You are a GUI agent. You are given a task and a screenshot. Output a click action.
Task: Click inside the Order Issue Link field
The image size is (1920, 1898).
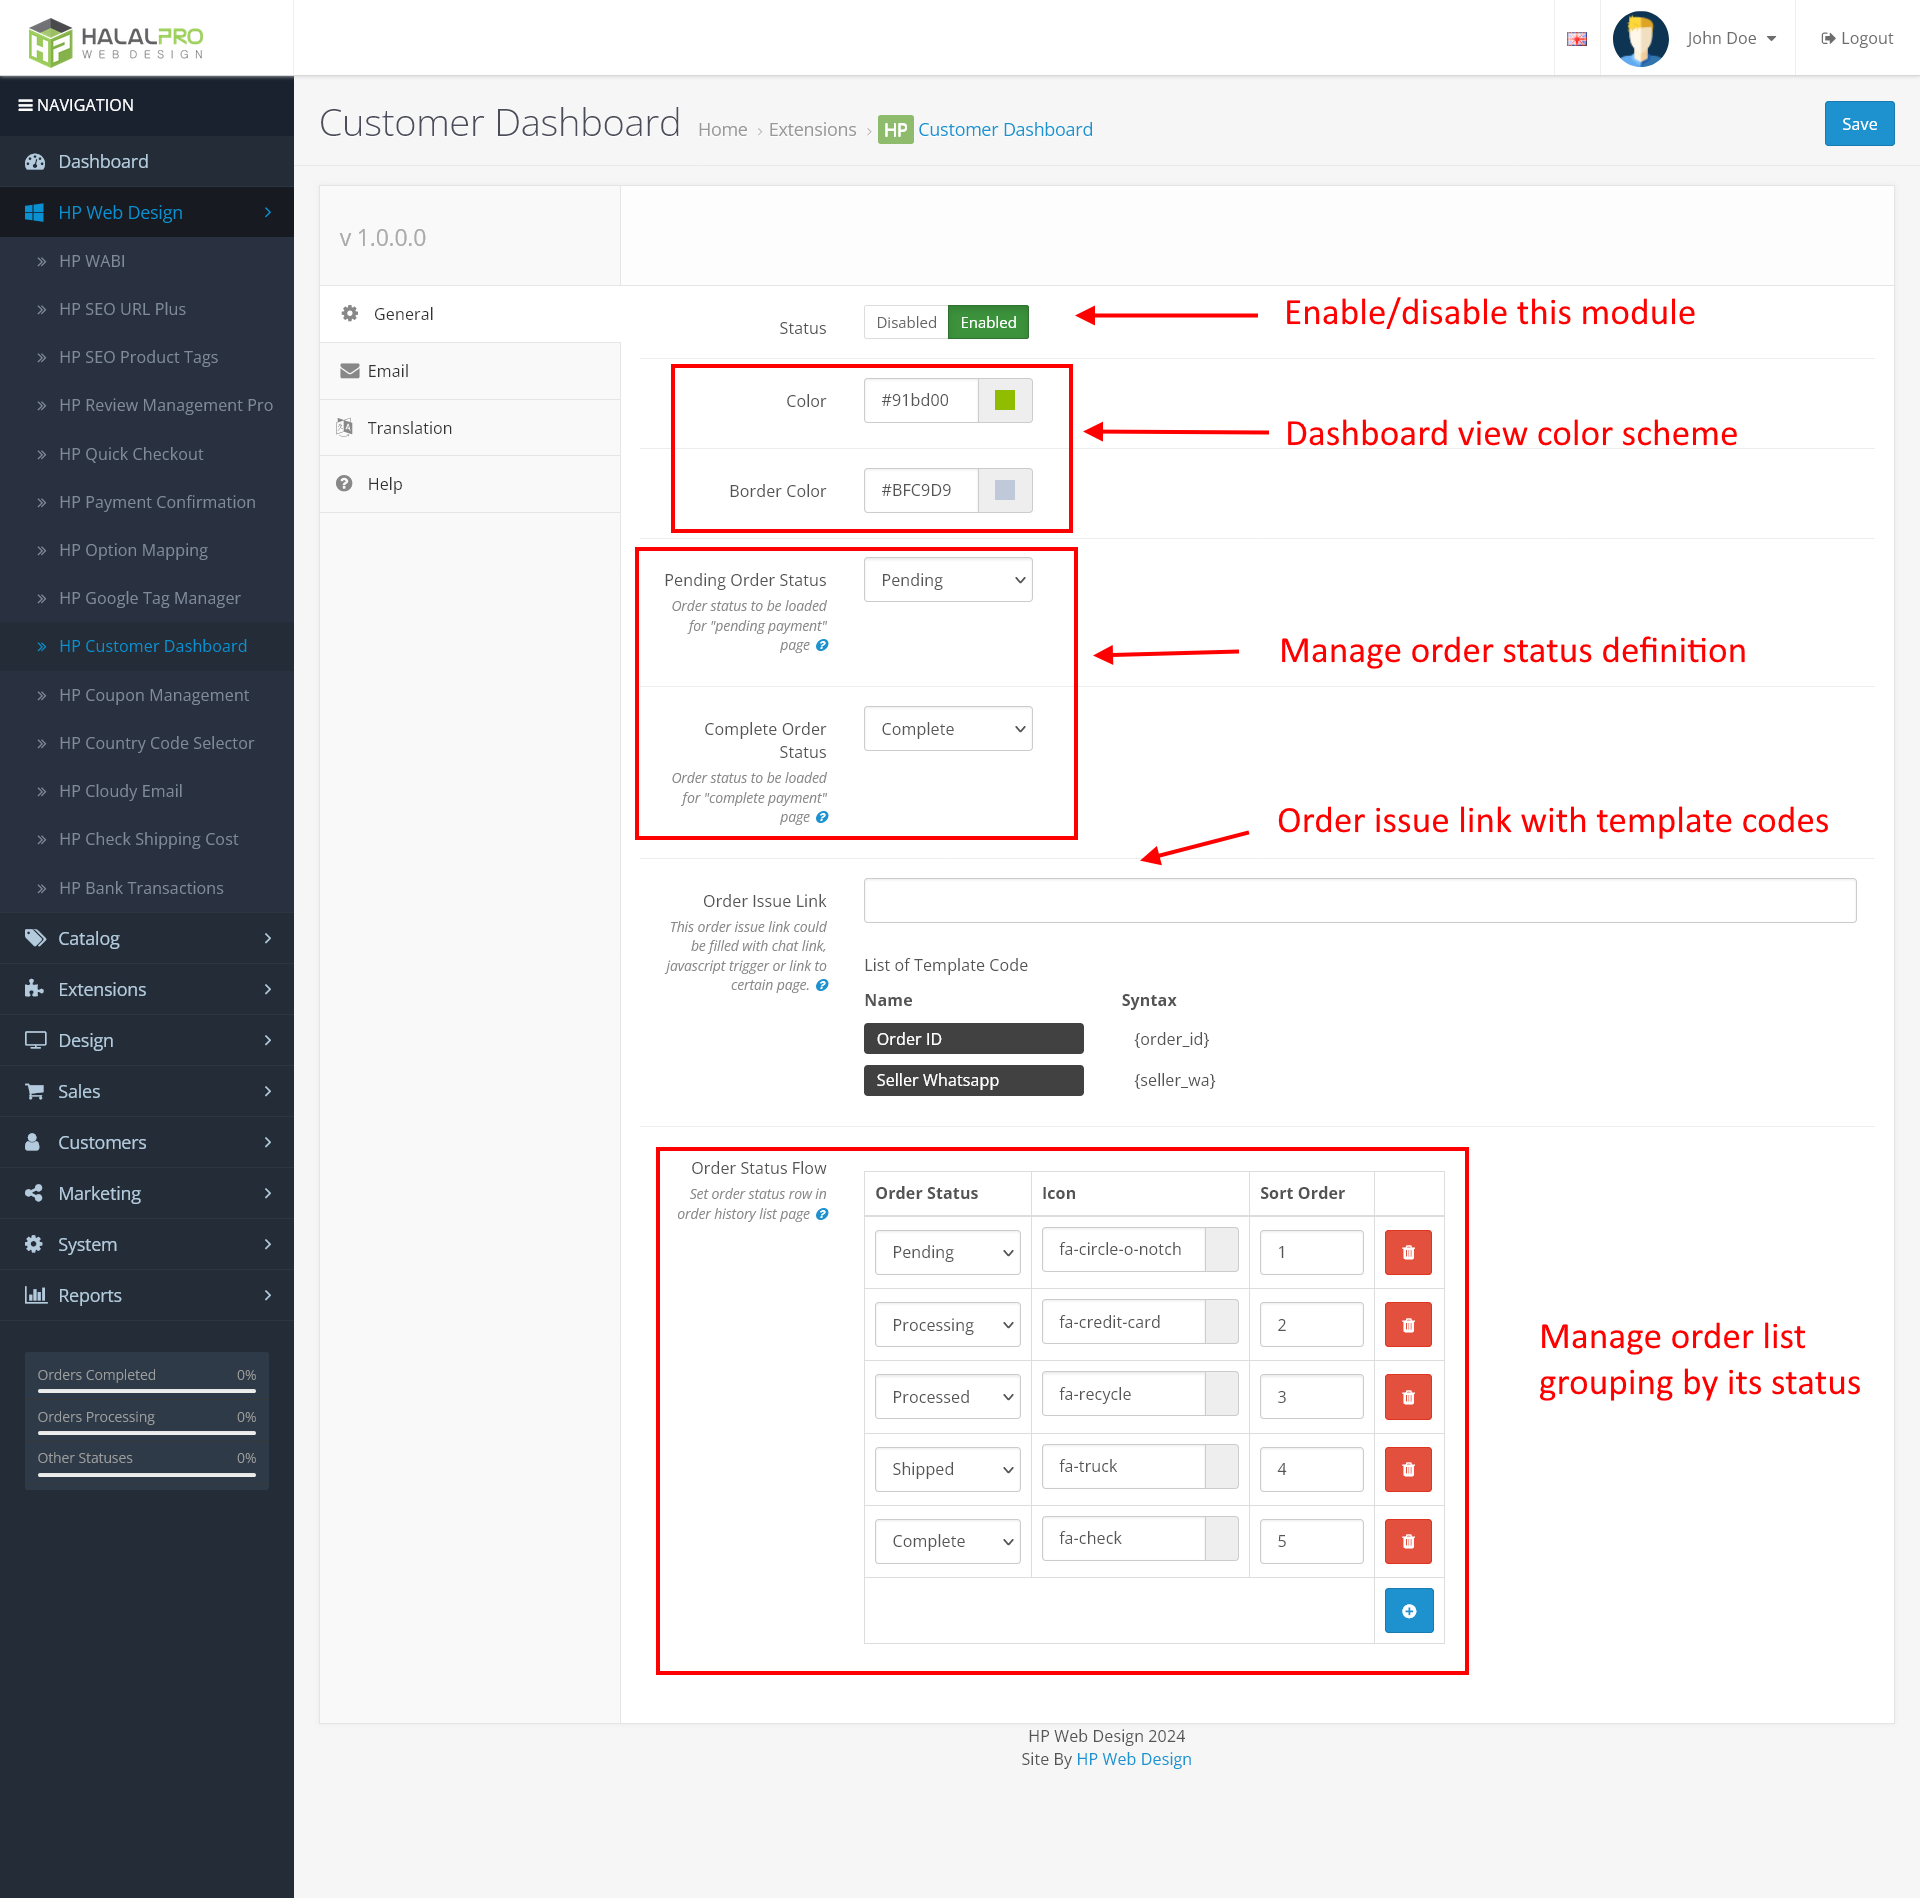1358,899
